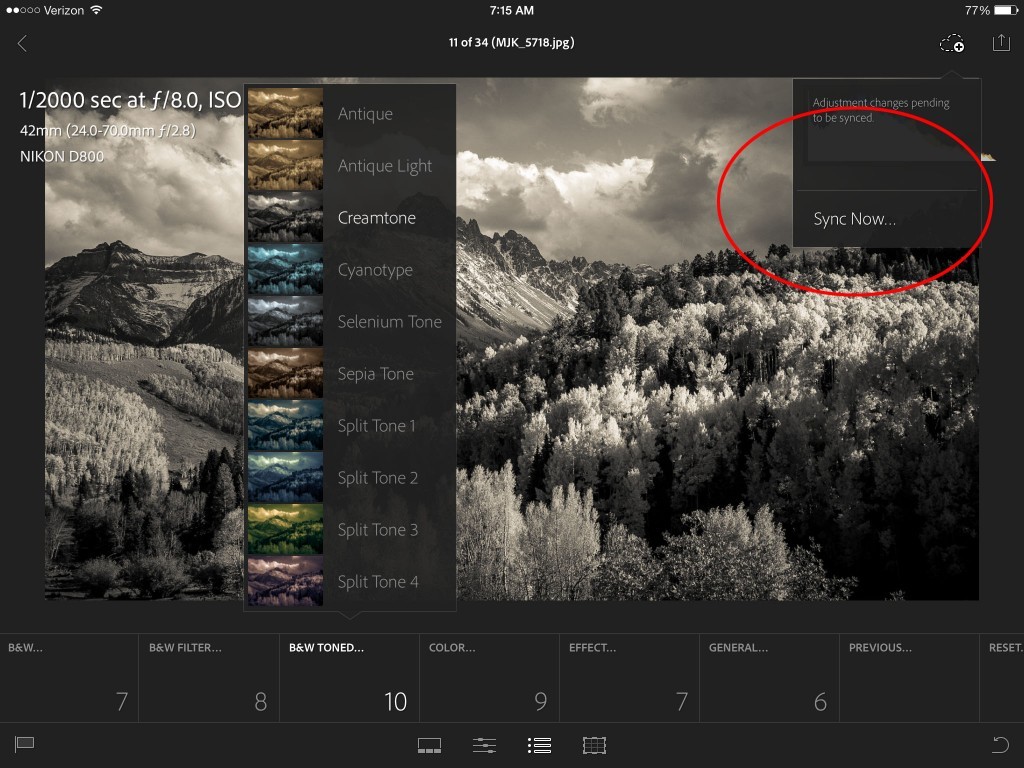Tap the back arrow icon

22,44
